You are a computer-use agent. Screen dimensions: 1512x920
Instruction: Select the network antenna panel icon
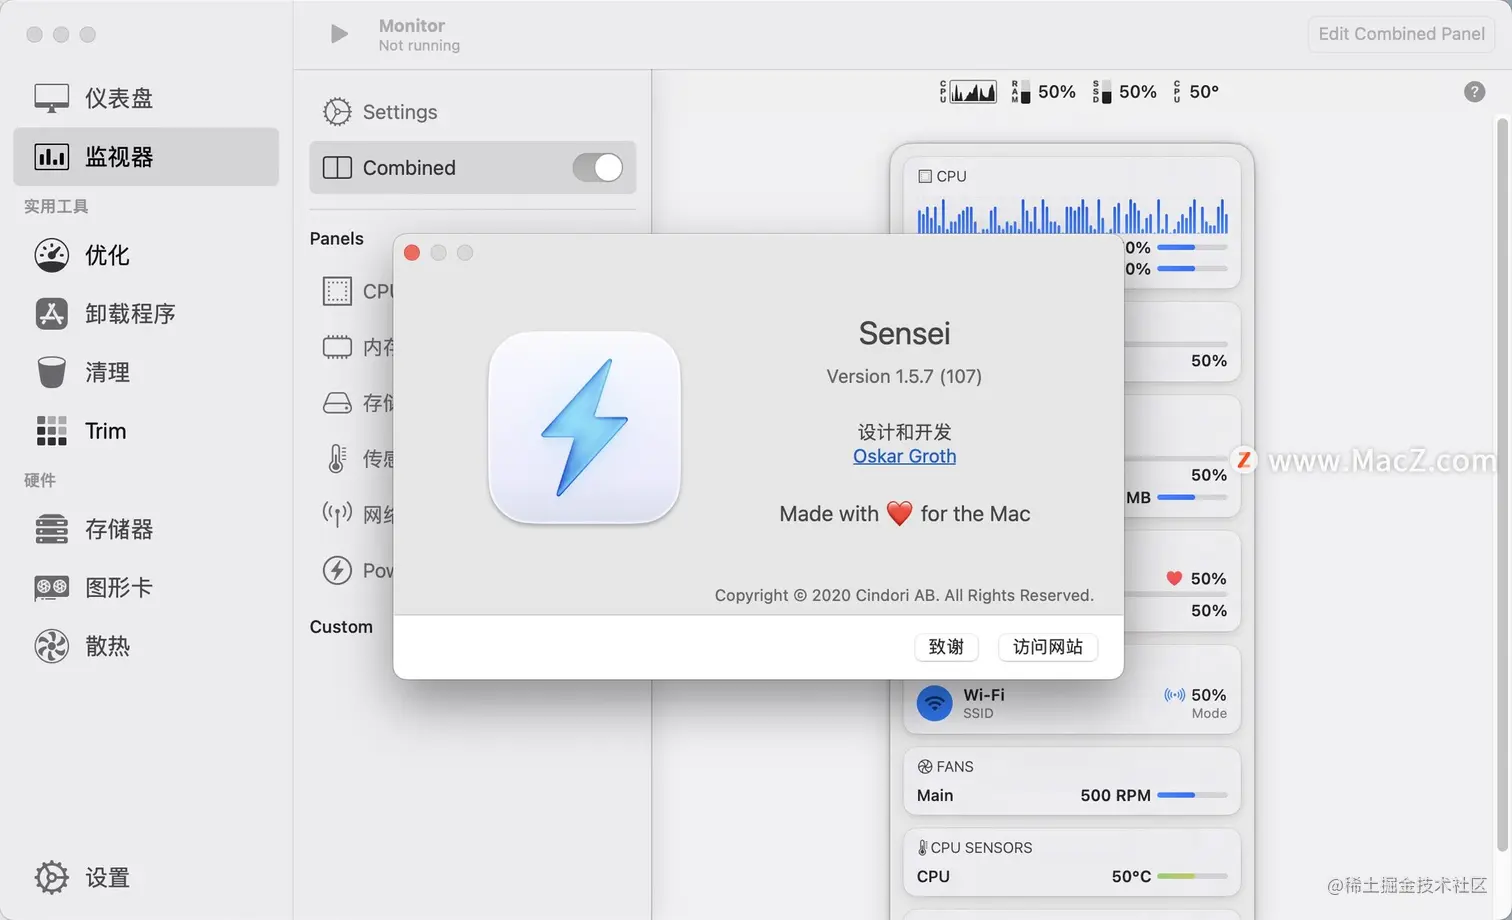(337, 515)
